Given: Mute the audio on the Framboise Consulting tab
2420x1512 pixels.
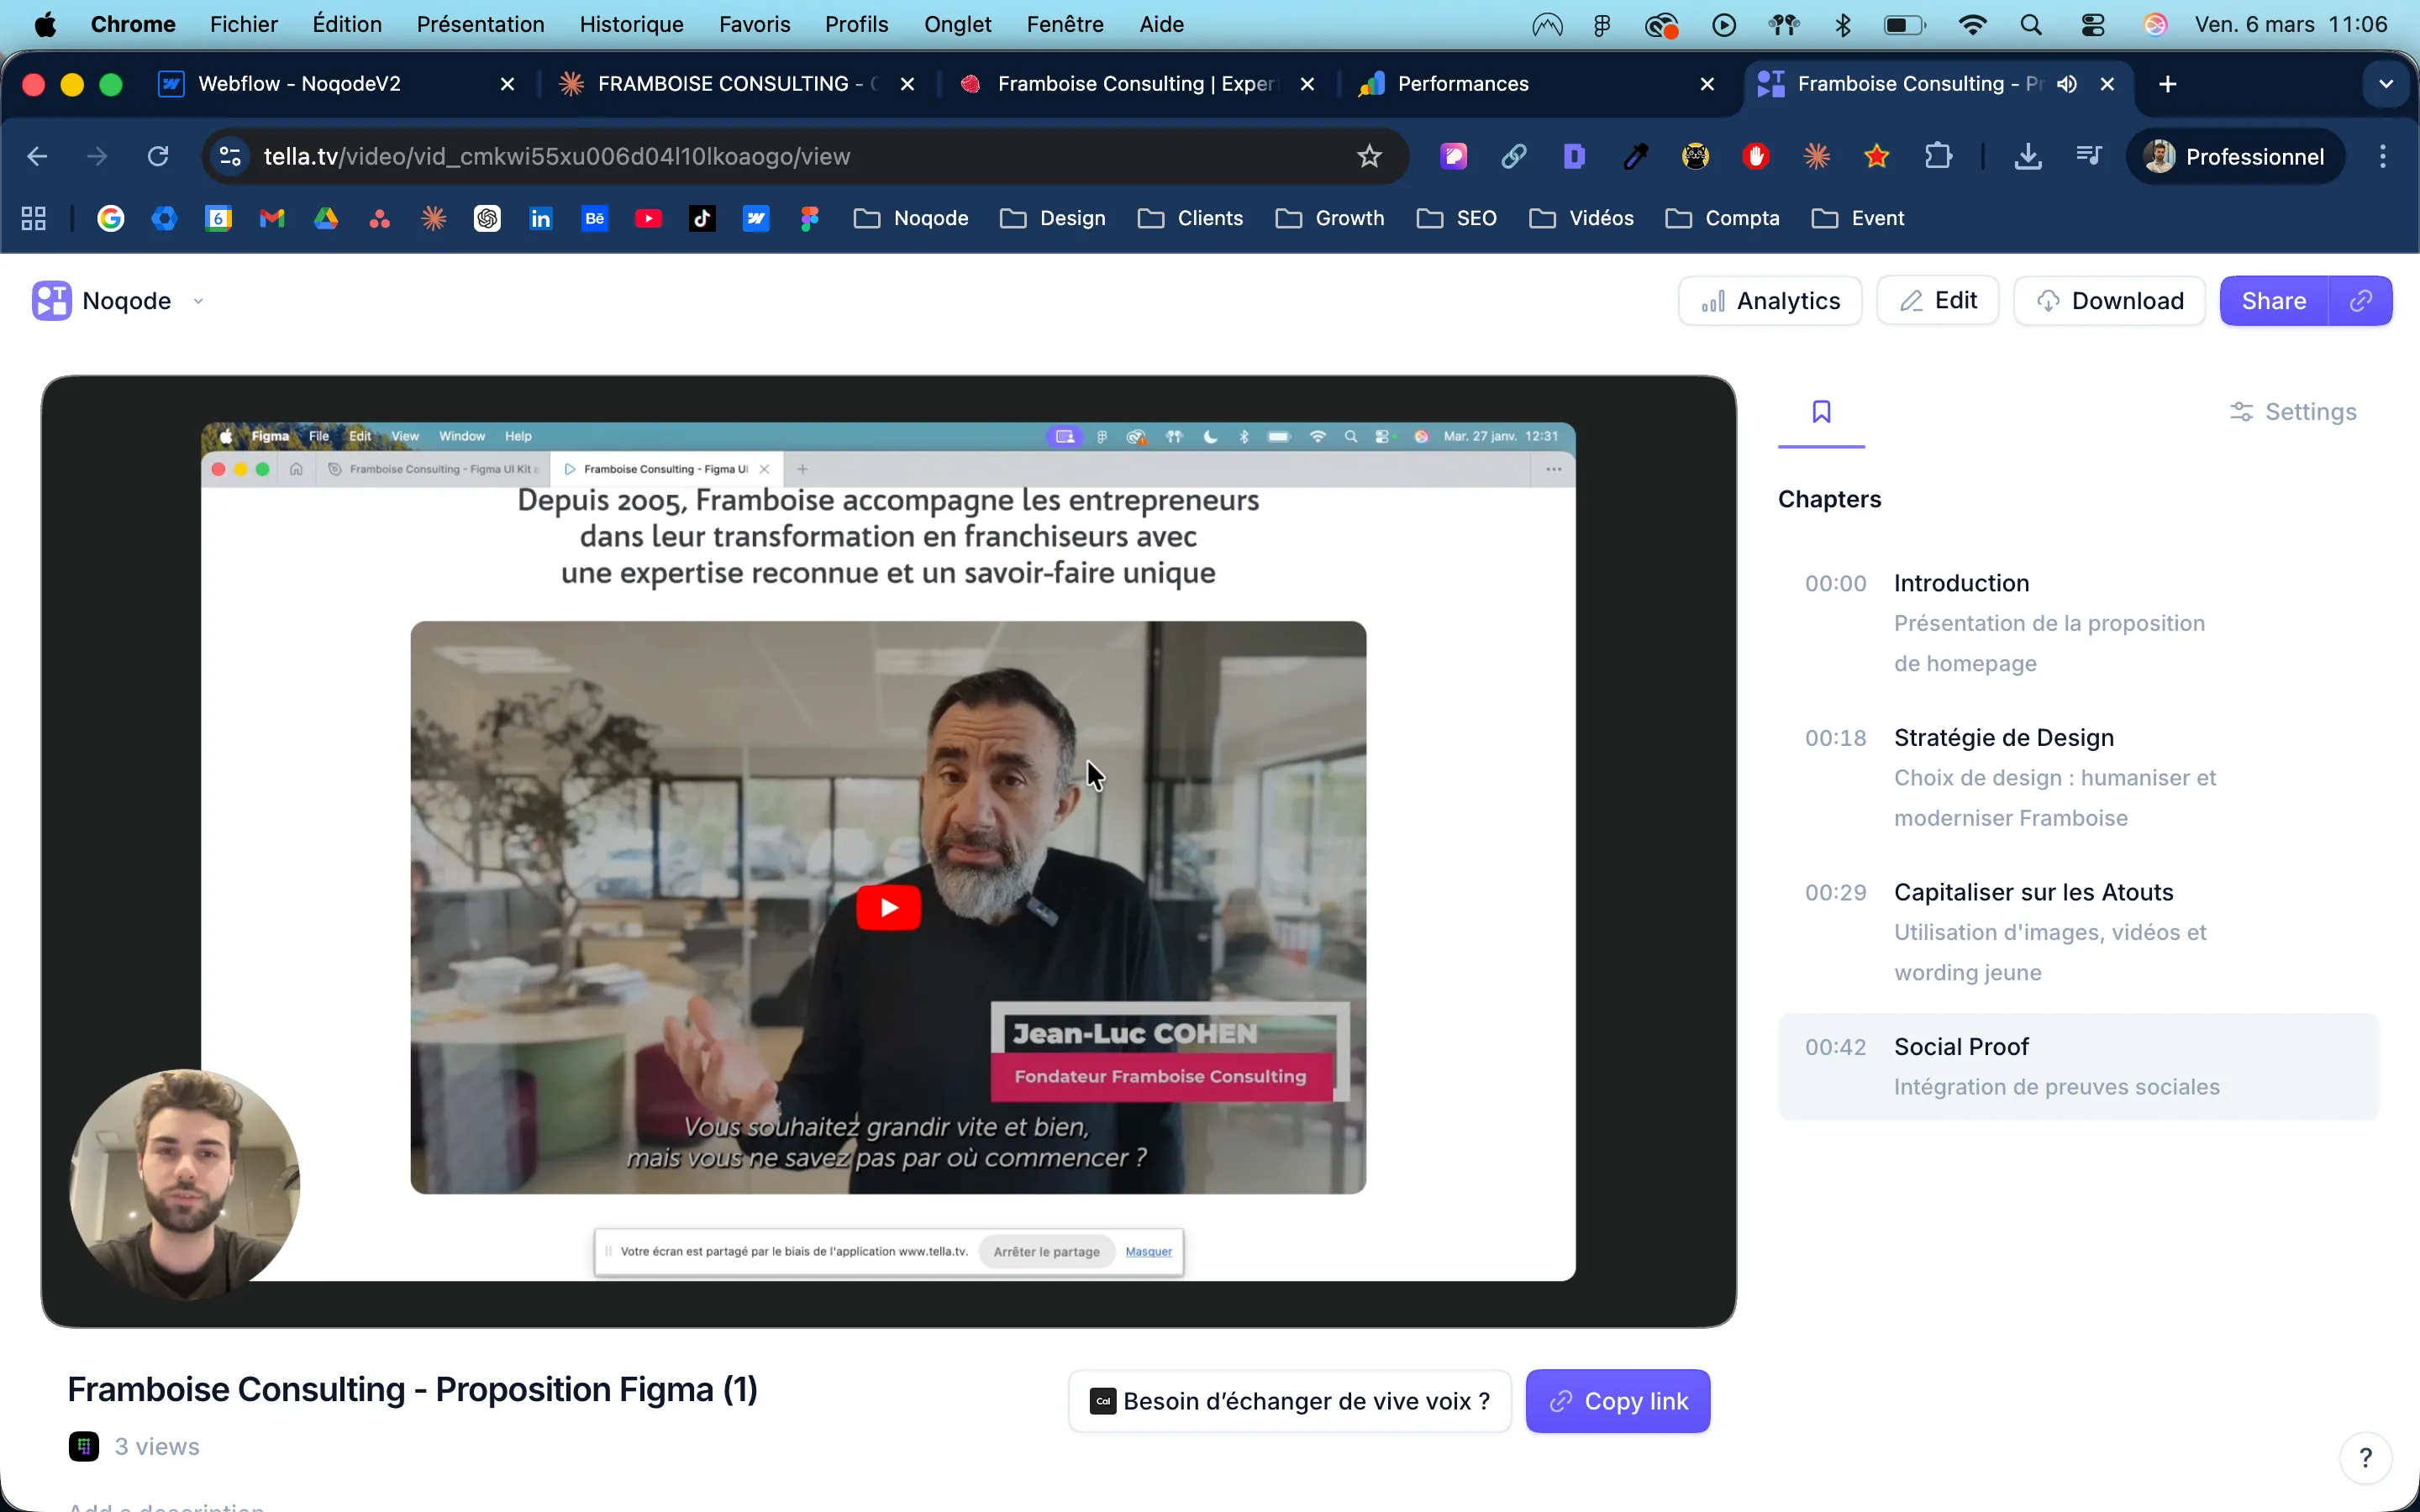Looking at the screenshot, I should click(x=2067, y=84).
